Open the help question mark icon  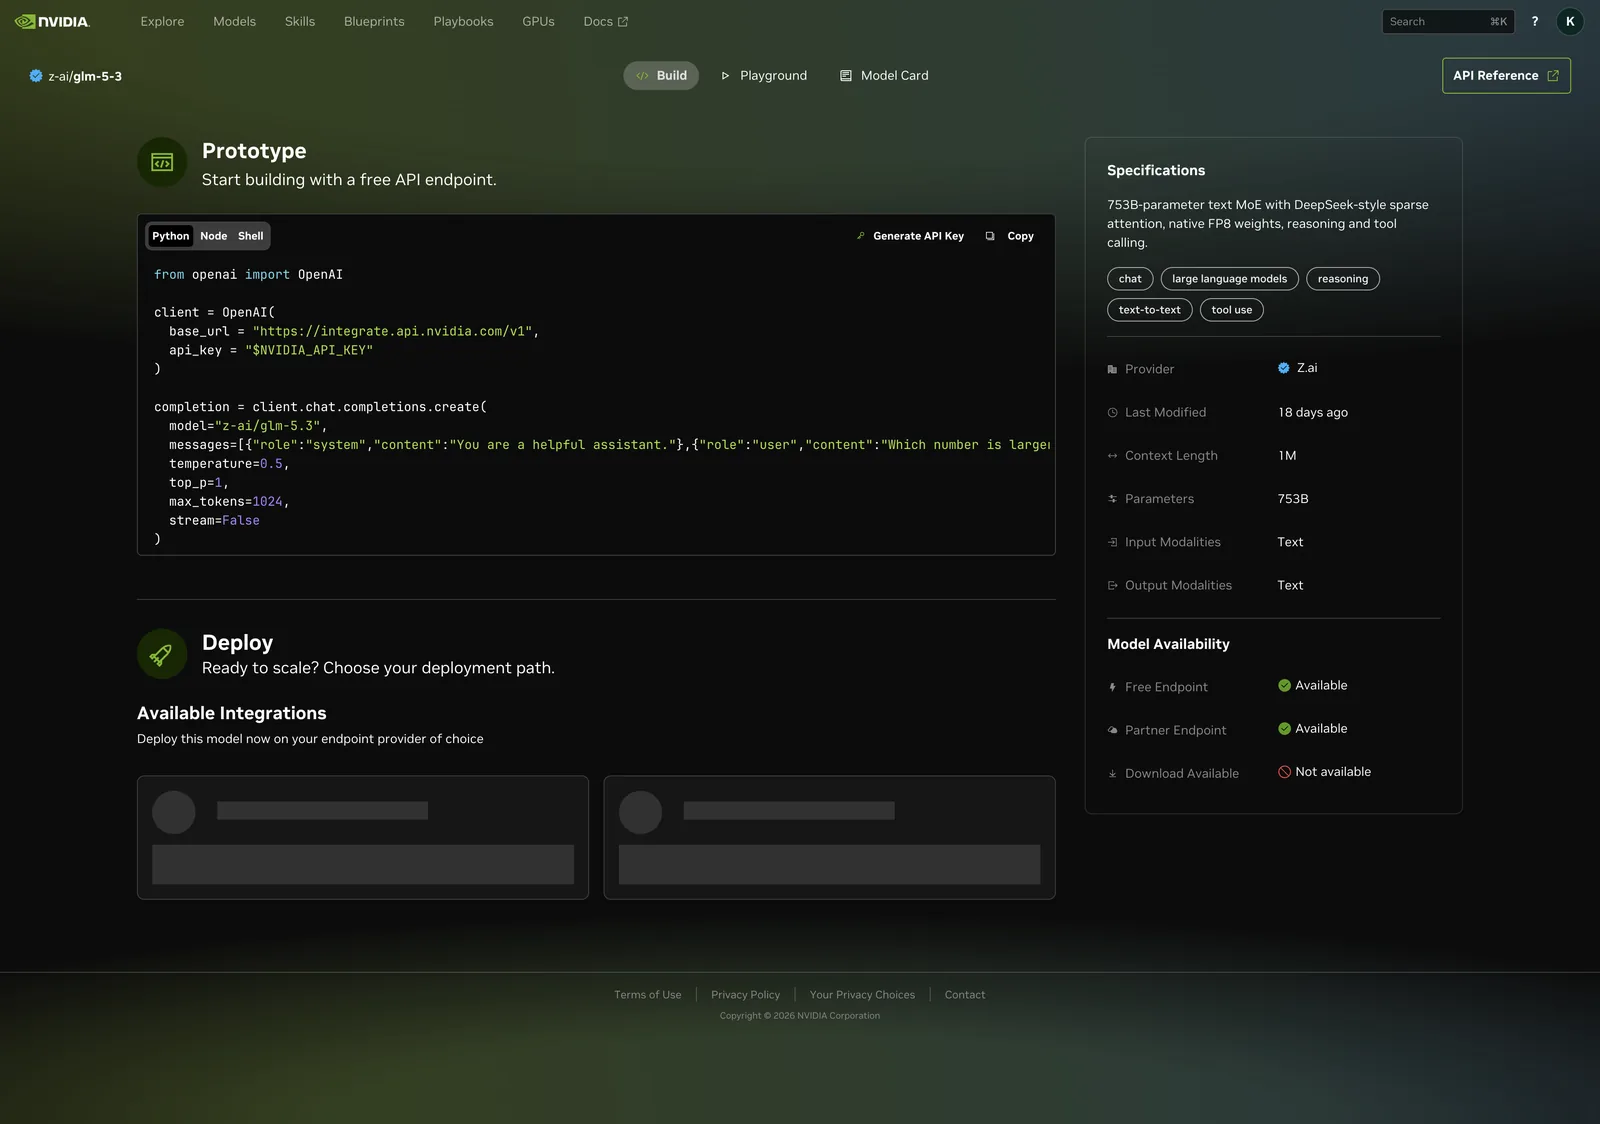(1535, 21)
